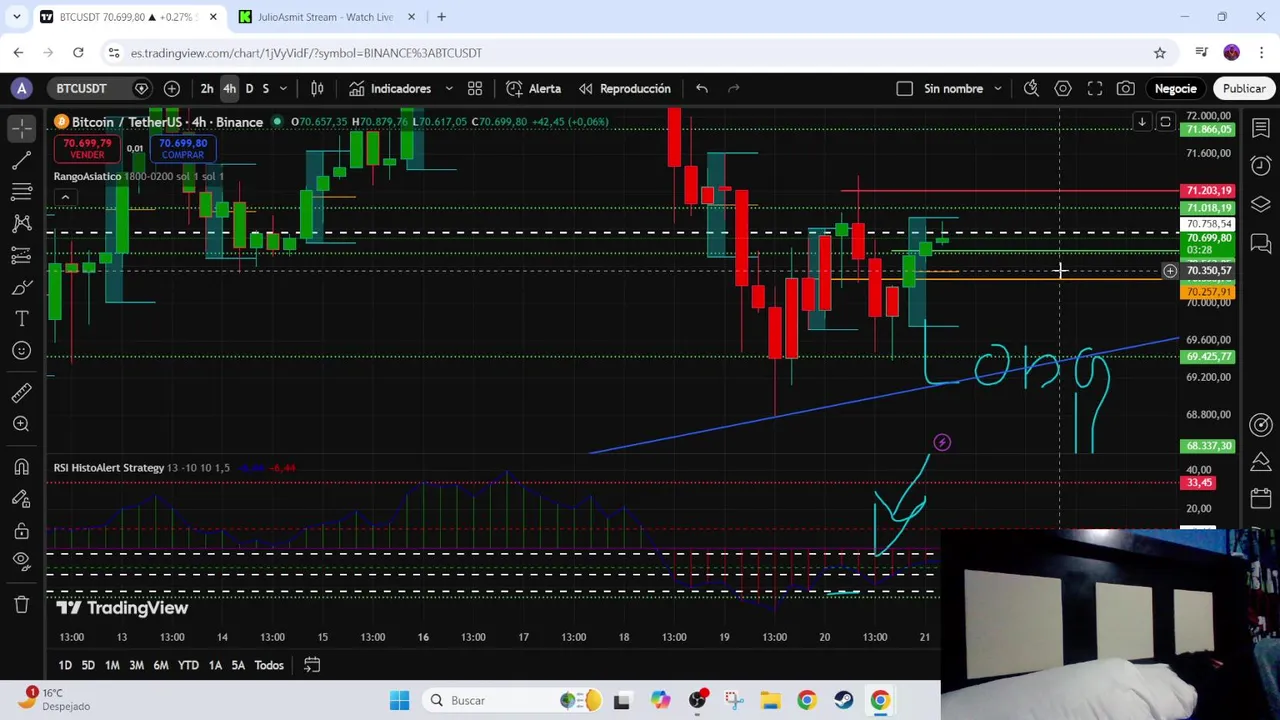Select the trend line drawing tool
The width and height of the screenshot is (1280, 720).
pos(21,161)
